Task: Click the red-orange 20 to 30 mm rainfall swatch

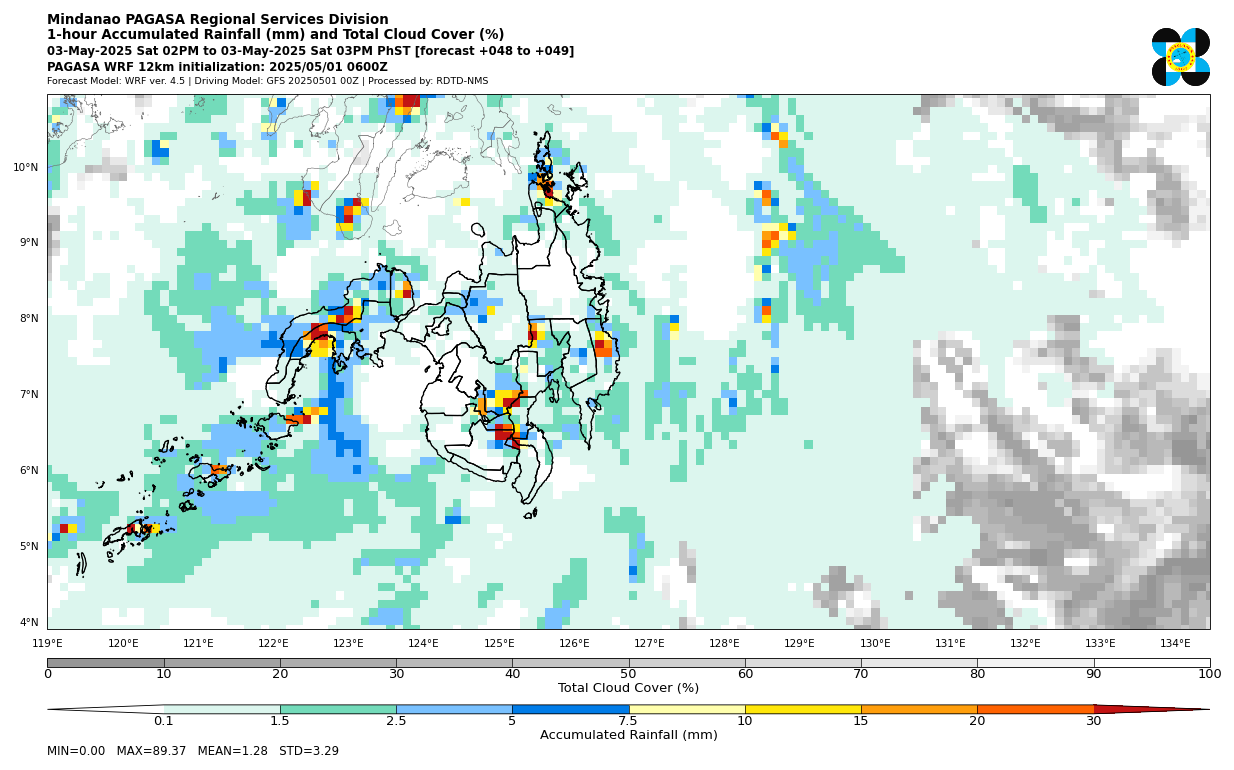Action: pos(1035,709)
